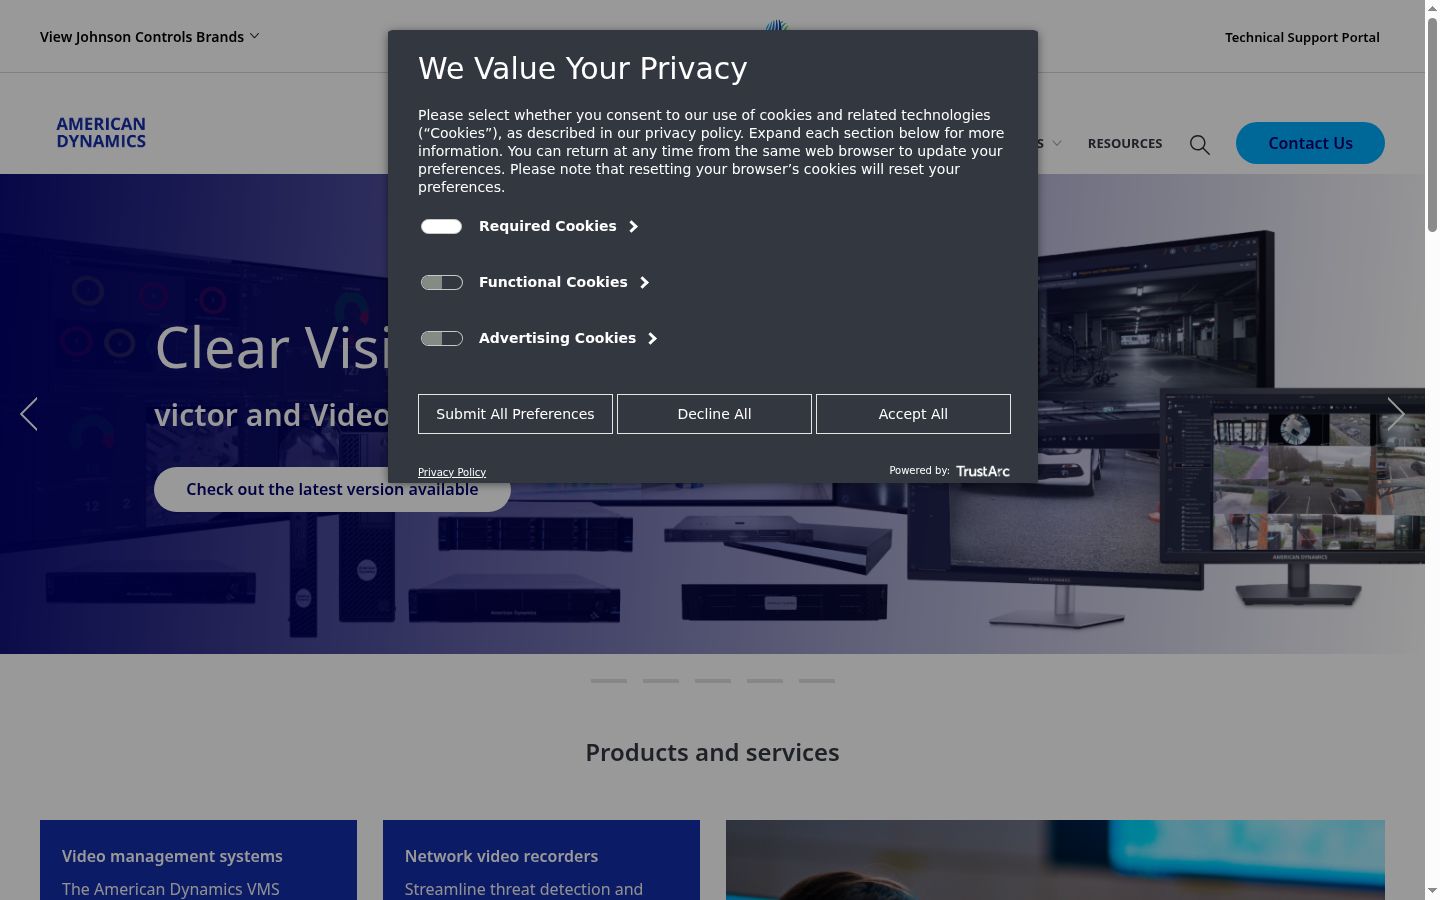1440x900 pixels.
Task: Open the Network video recorders card
Action: [541, 860]
